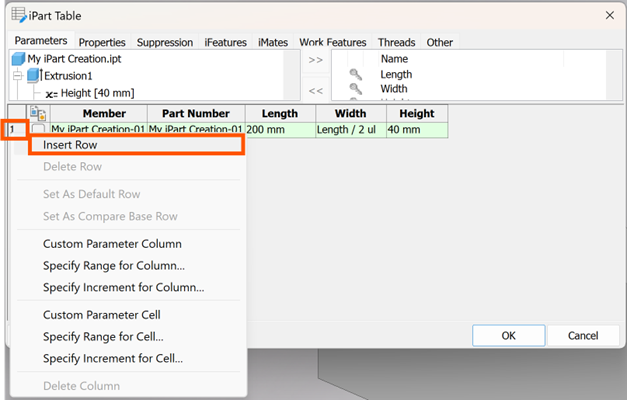Click OK to confirm the table

[x=508, y=335]
